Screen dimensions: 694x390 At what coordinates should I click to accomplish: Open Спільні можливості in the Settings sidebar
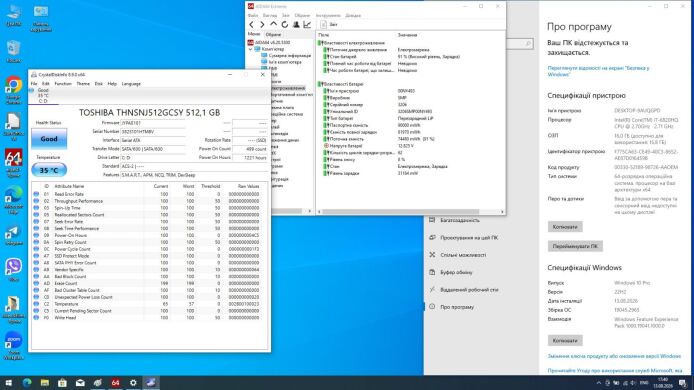point(463,255)
